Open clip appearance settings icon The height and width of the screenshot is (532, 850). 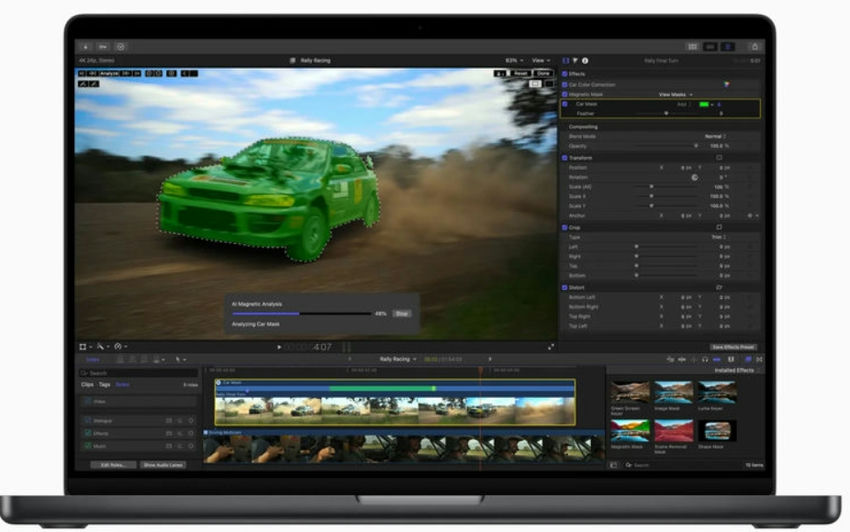(731, 360)
